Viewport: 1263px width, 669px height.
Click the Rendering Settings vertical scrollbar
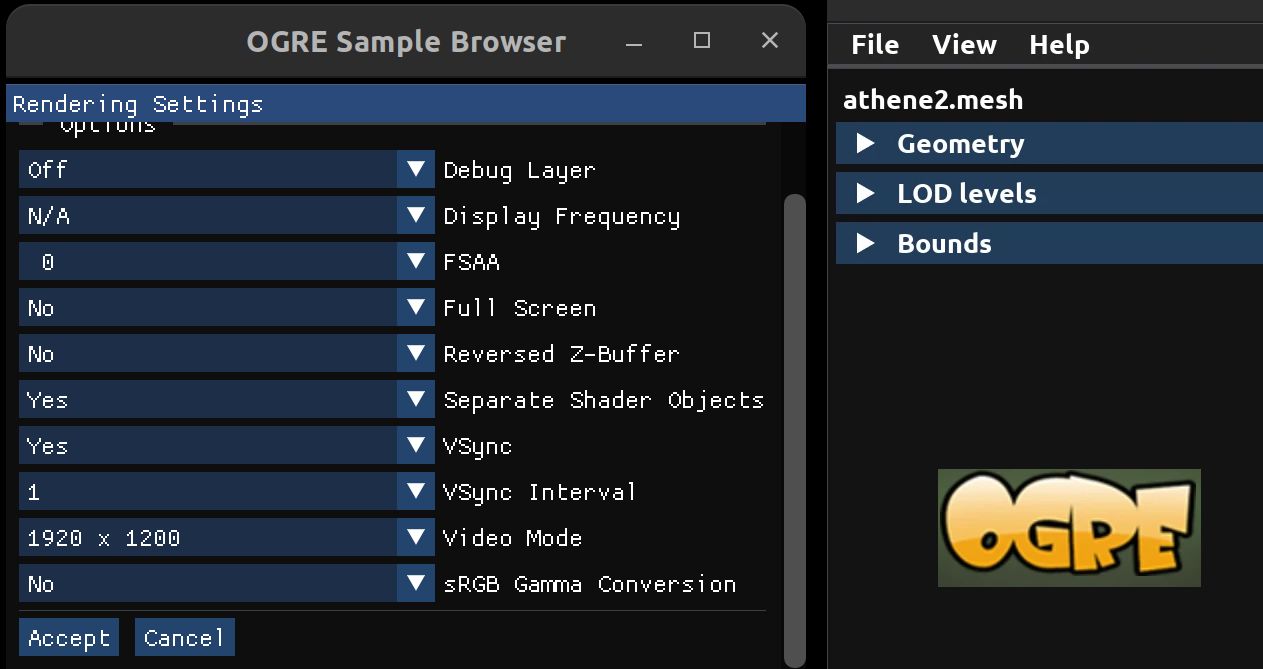point(795,430)
